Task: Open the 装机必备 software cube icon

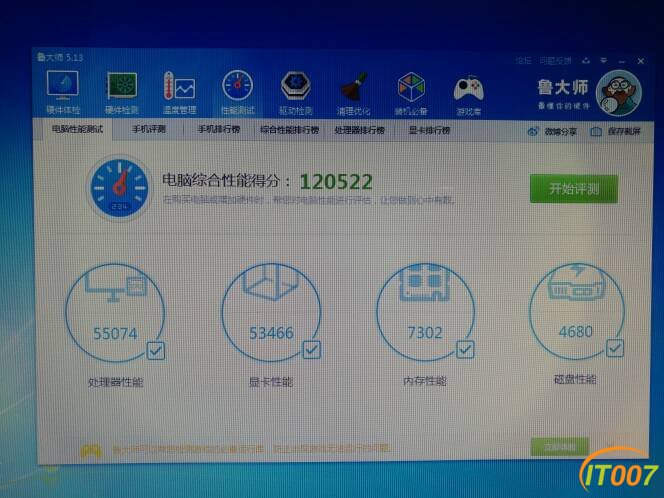Action: (411, 87)
